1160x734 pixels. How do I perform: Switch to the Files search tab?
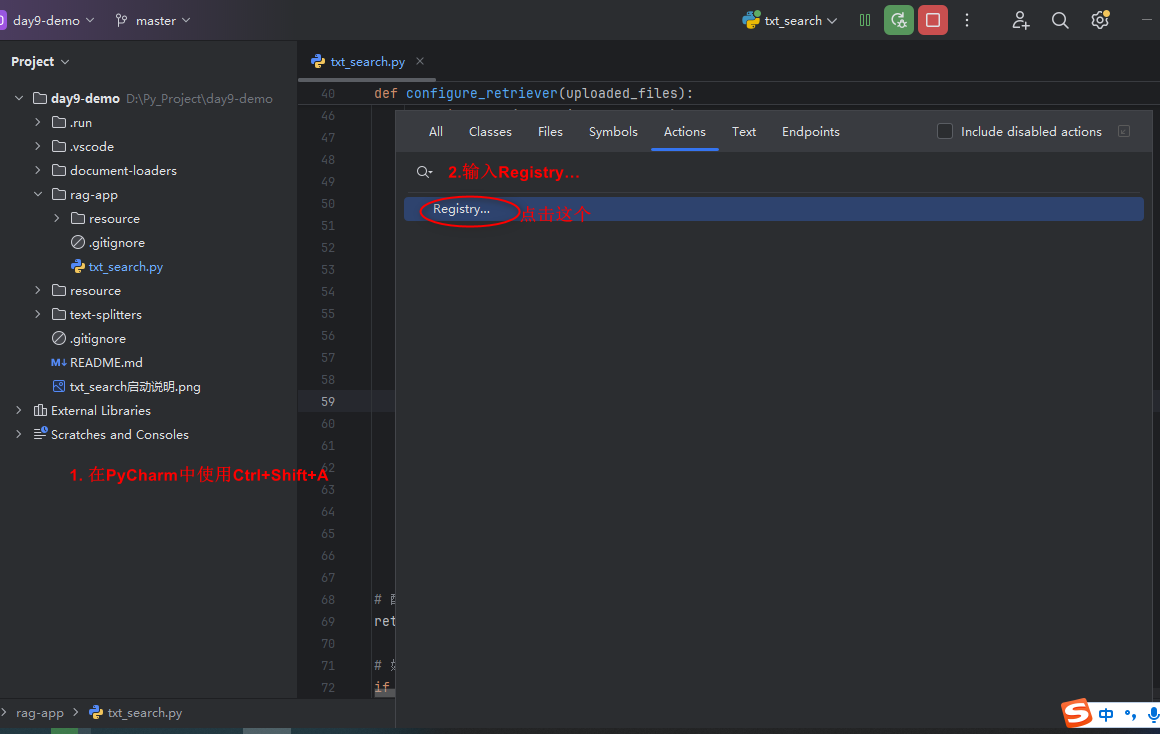click(x=550, y=132)
